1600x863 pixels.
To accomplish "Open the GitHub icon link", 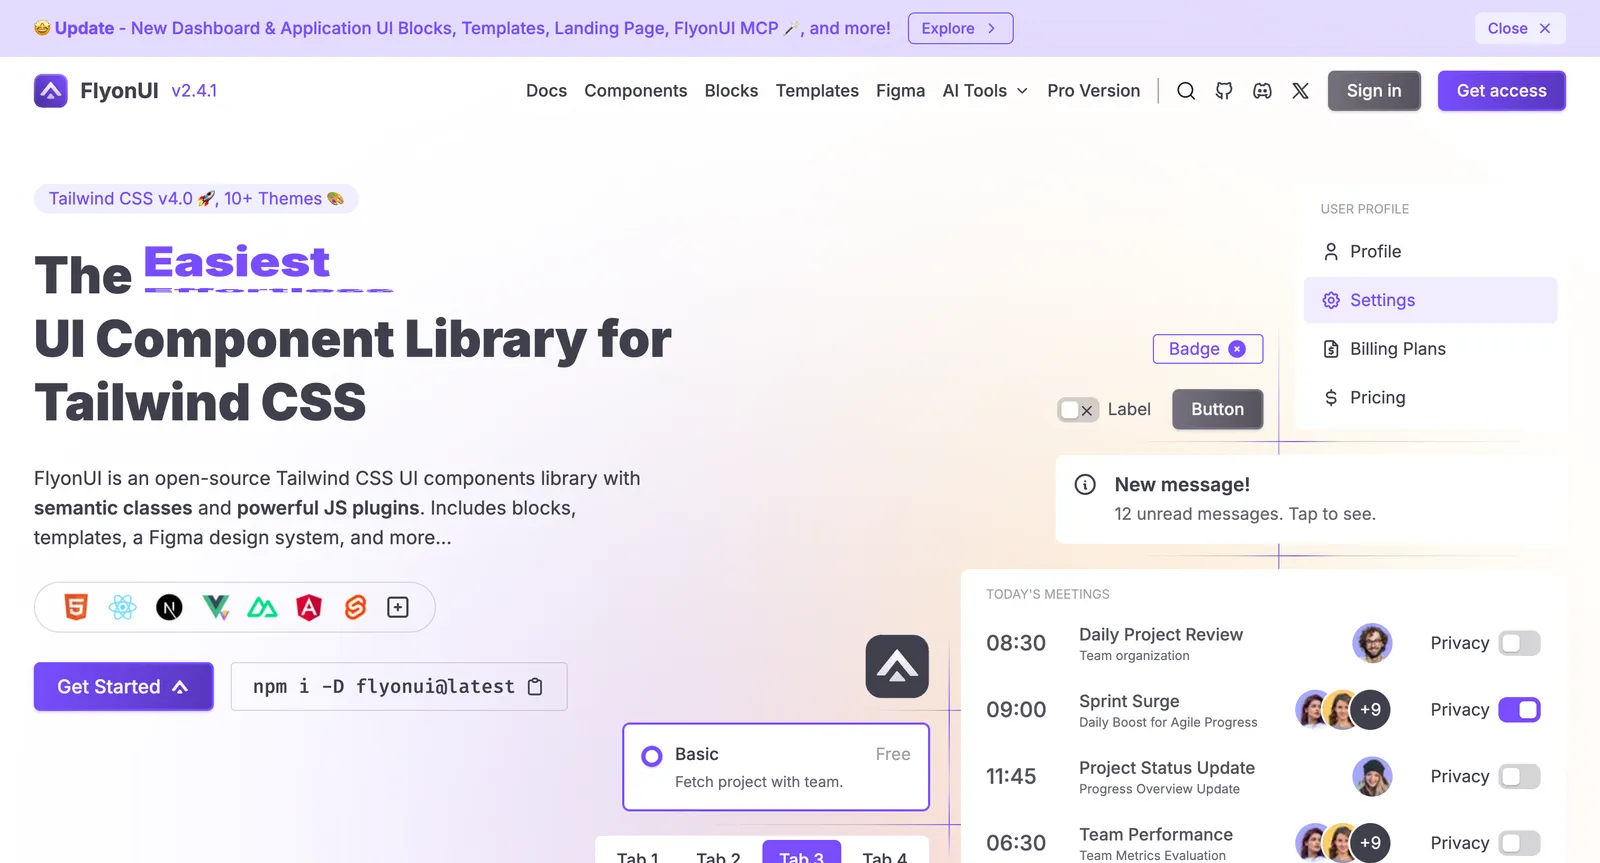I will [x=1224, y=91].
